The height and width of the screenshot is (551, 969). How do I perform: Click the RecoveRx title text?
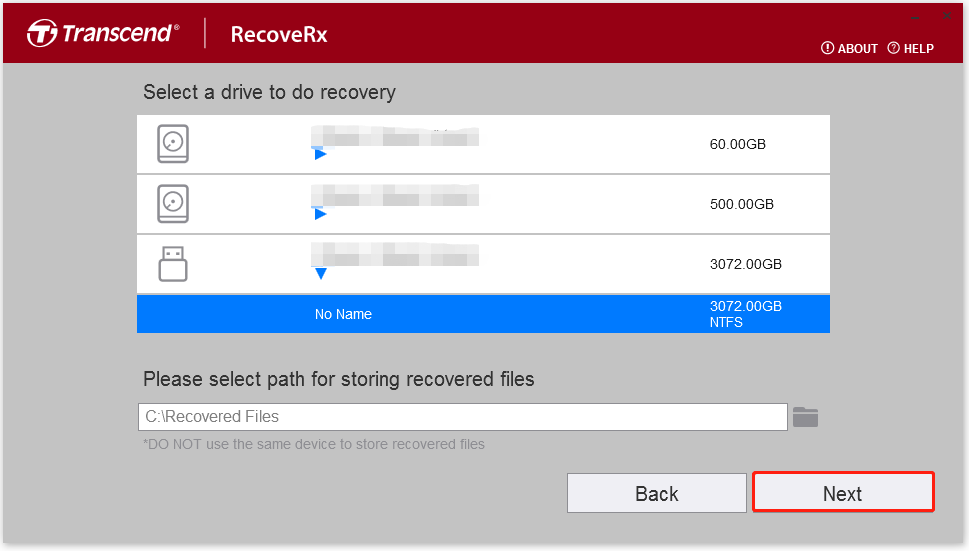tap(279, 34)
